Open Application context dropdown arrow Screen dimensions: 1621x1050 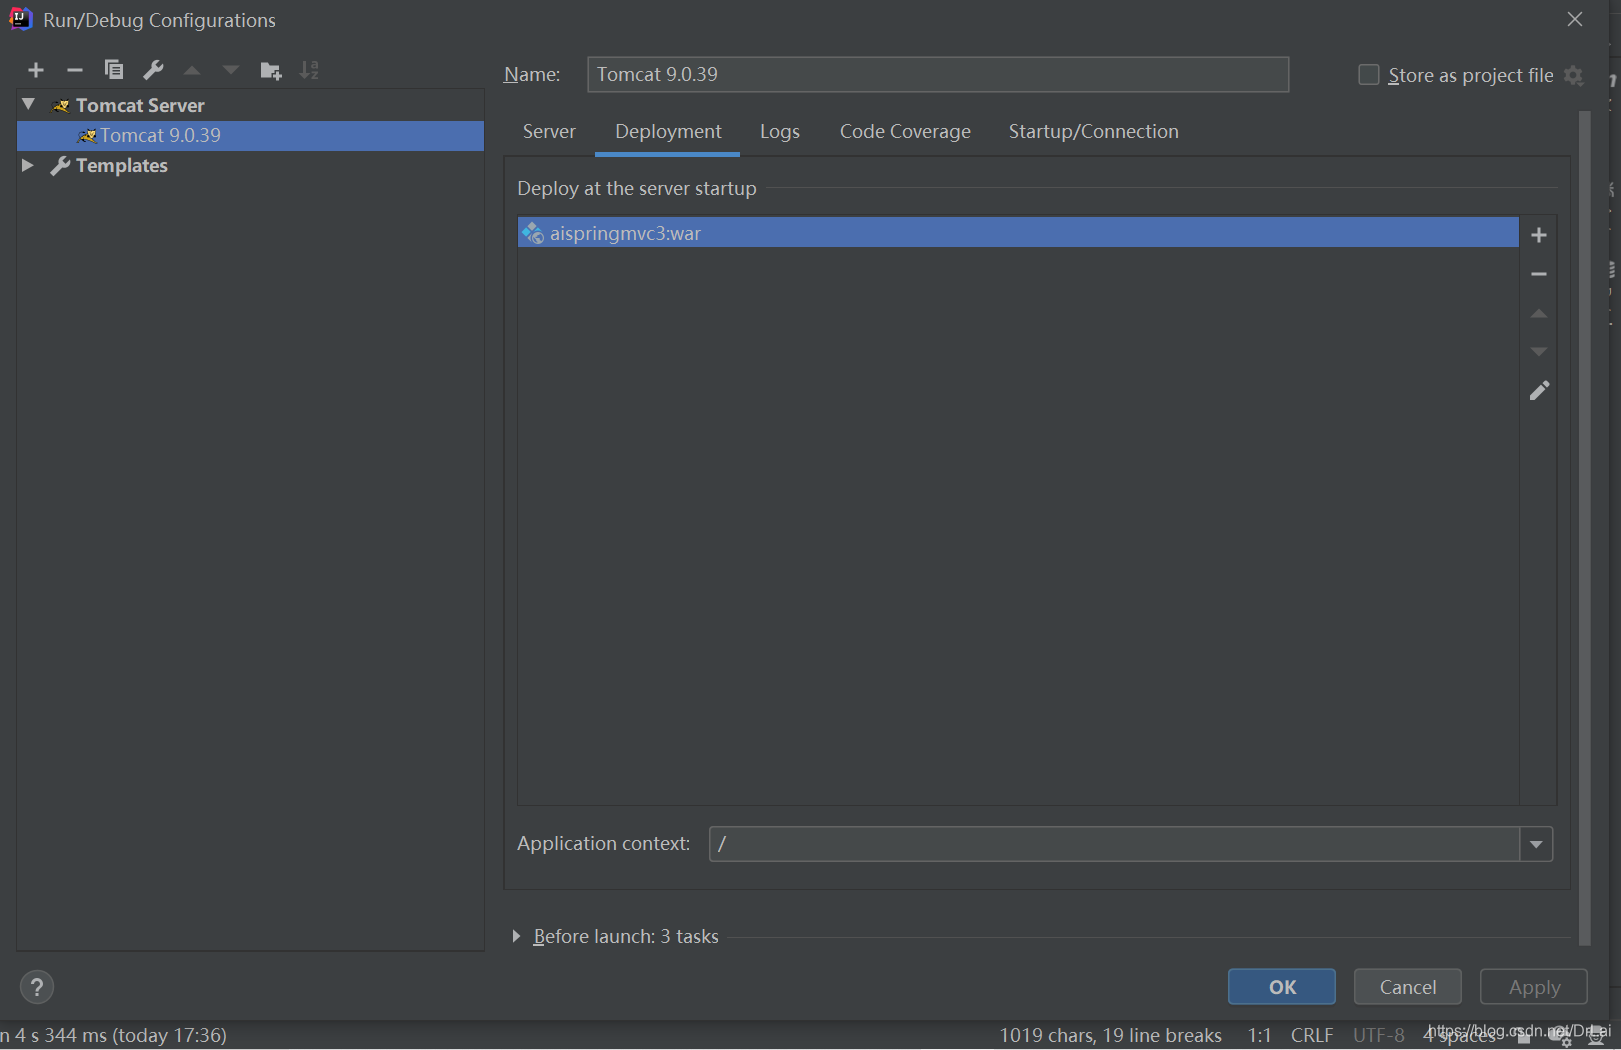click(1536, 844)
